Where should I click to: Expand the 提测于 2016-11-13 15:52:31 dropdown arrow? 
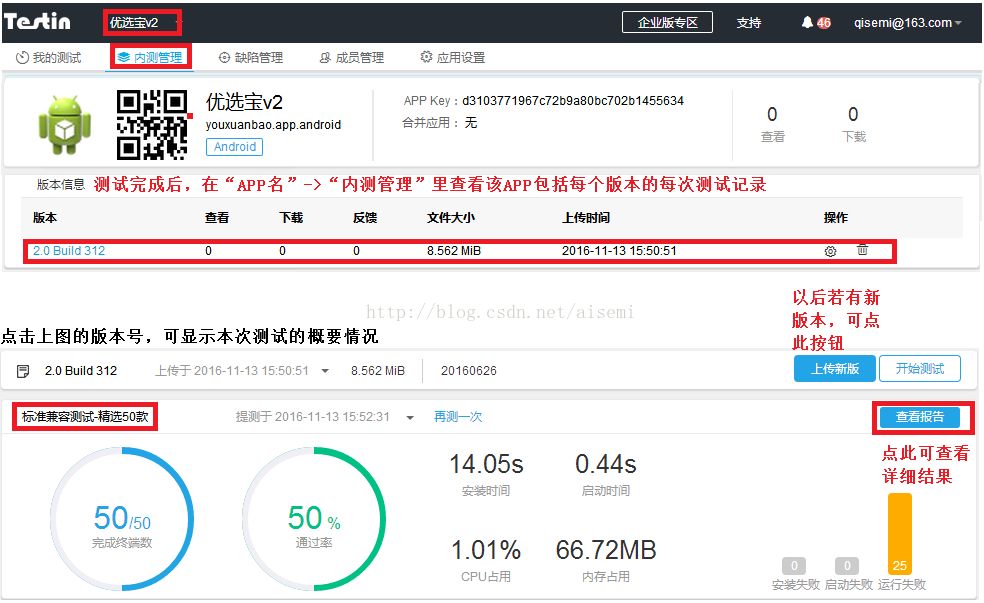tap(410, 417)
